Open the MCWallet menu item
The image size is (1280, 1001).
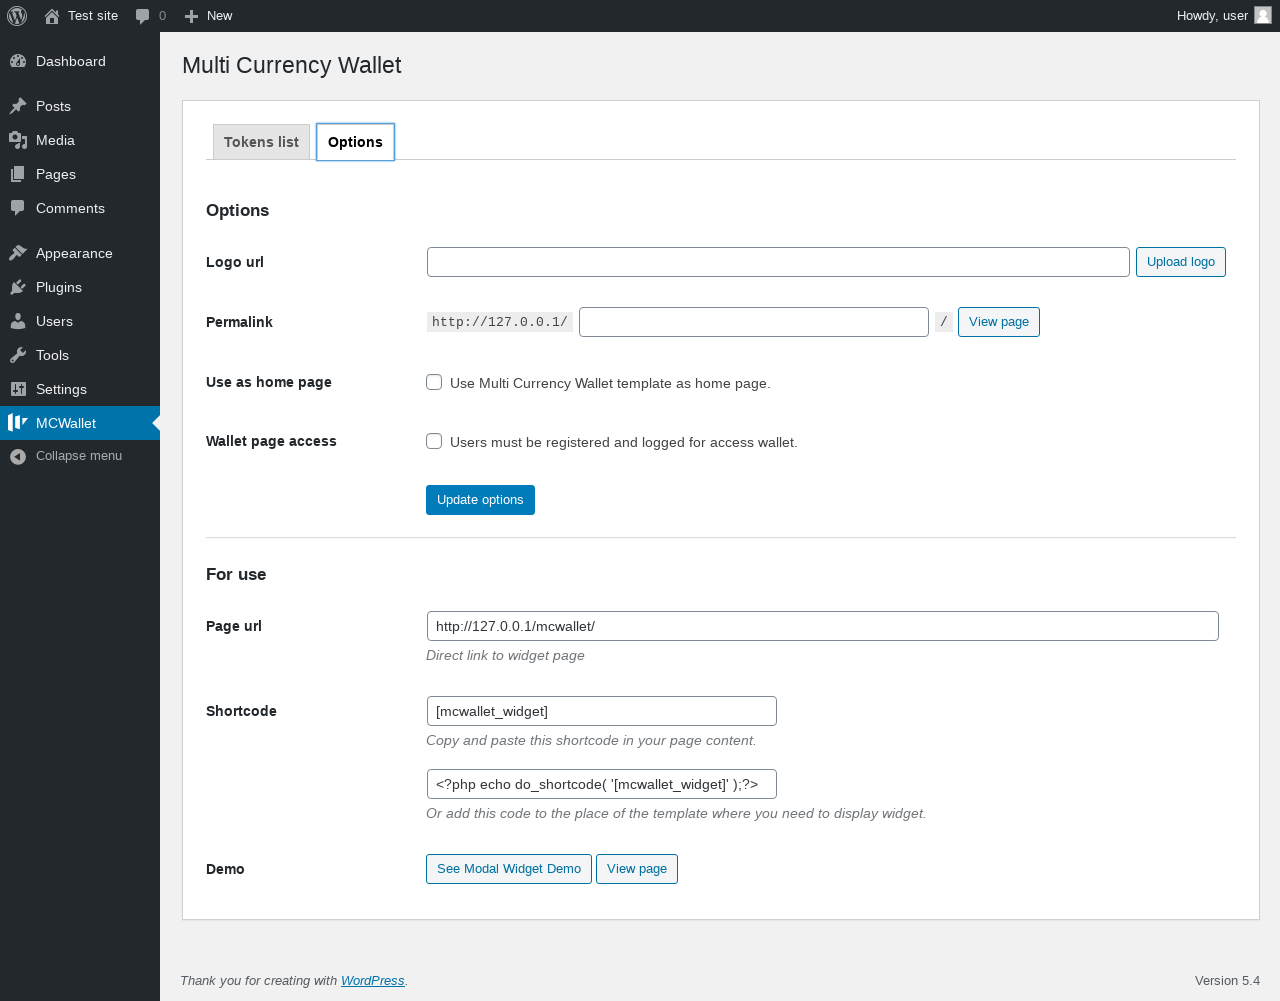80,423
